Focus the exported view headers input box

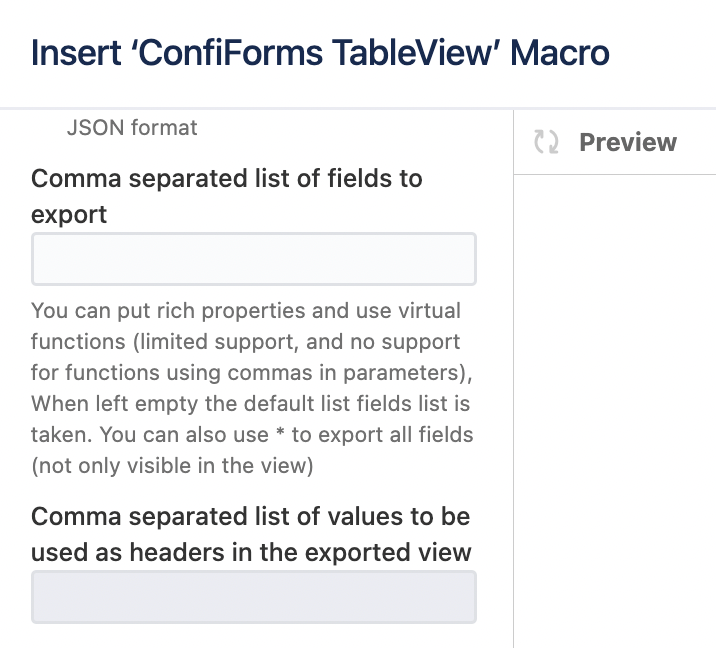tap(254, 597)
